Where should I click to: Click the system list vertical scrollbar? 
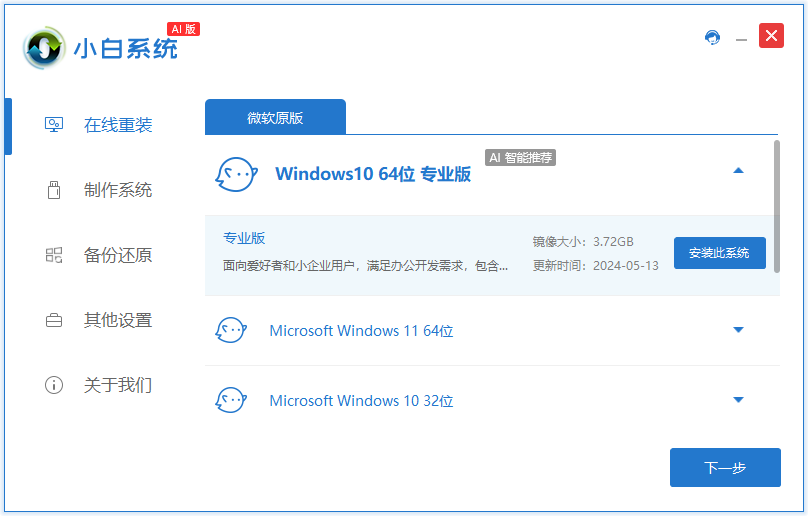coord(777,206)
